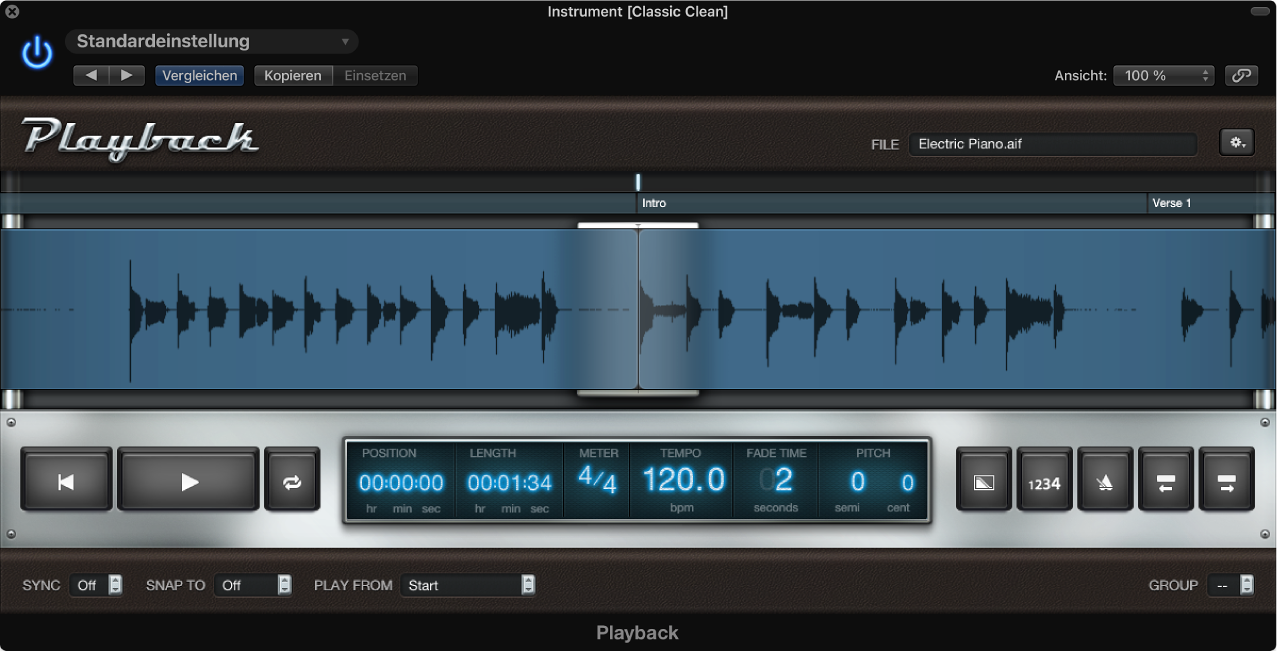Screen dimensions: 1277x652
Task: Toggle the plugin power button
Action: [x=36, y=52]
